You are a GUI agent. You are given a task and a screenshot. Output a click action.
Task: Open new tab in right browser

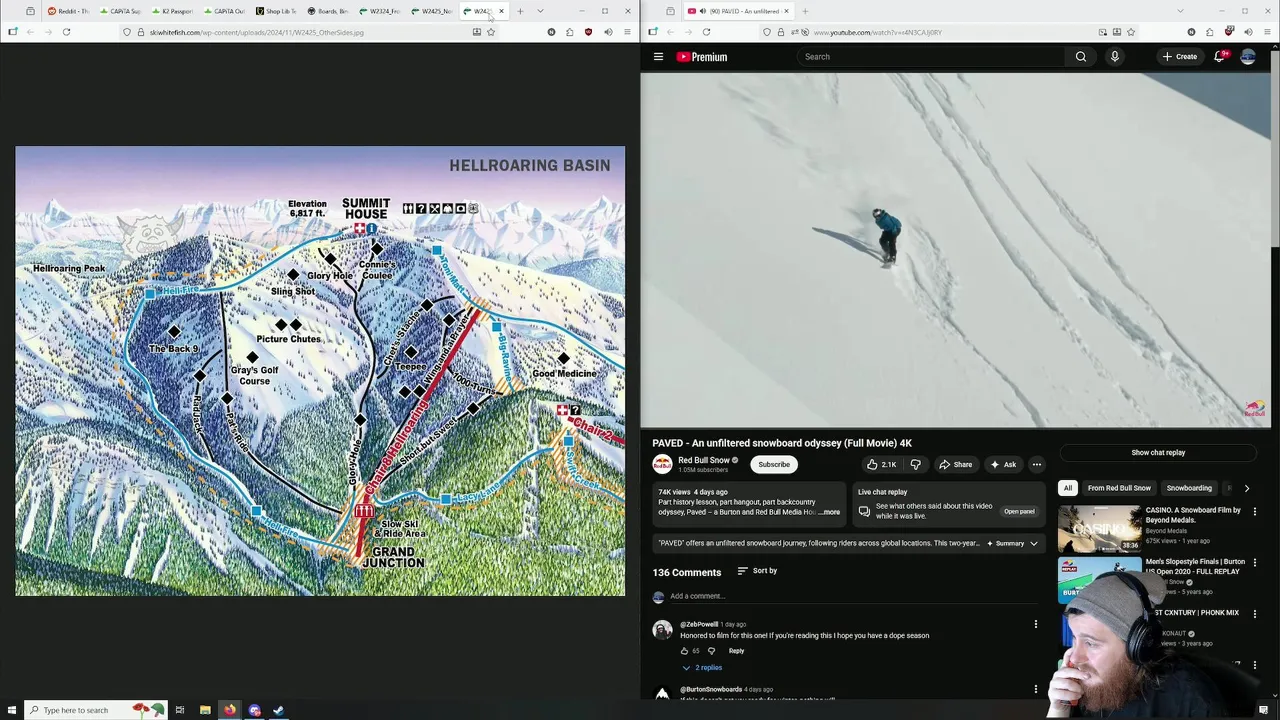point(805,11)
